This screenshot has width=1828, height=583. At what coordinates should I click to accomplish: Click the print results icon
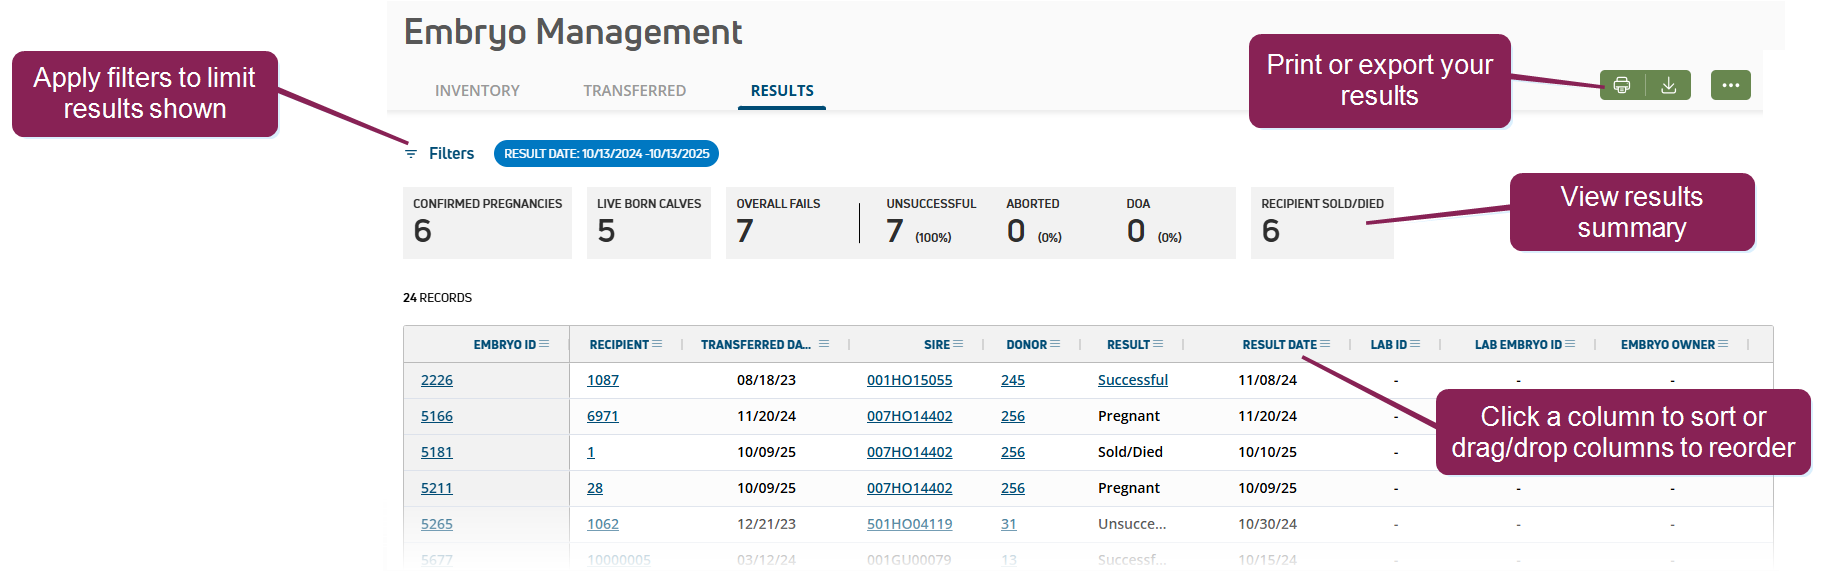pyautogui.click(x=1622, y=85)
